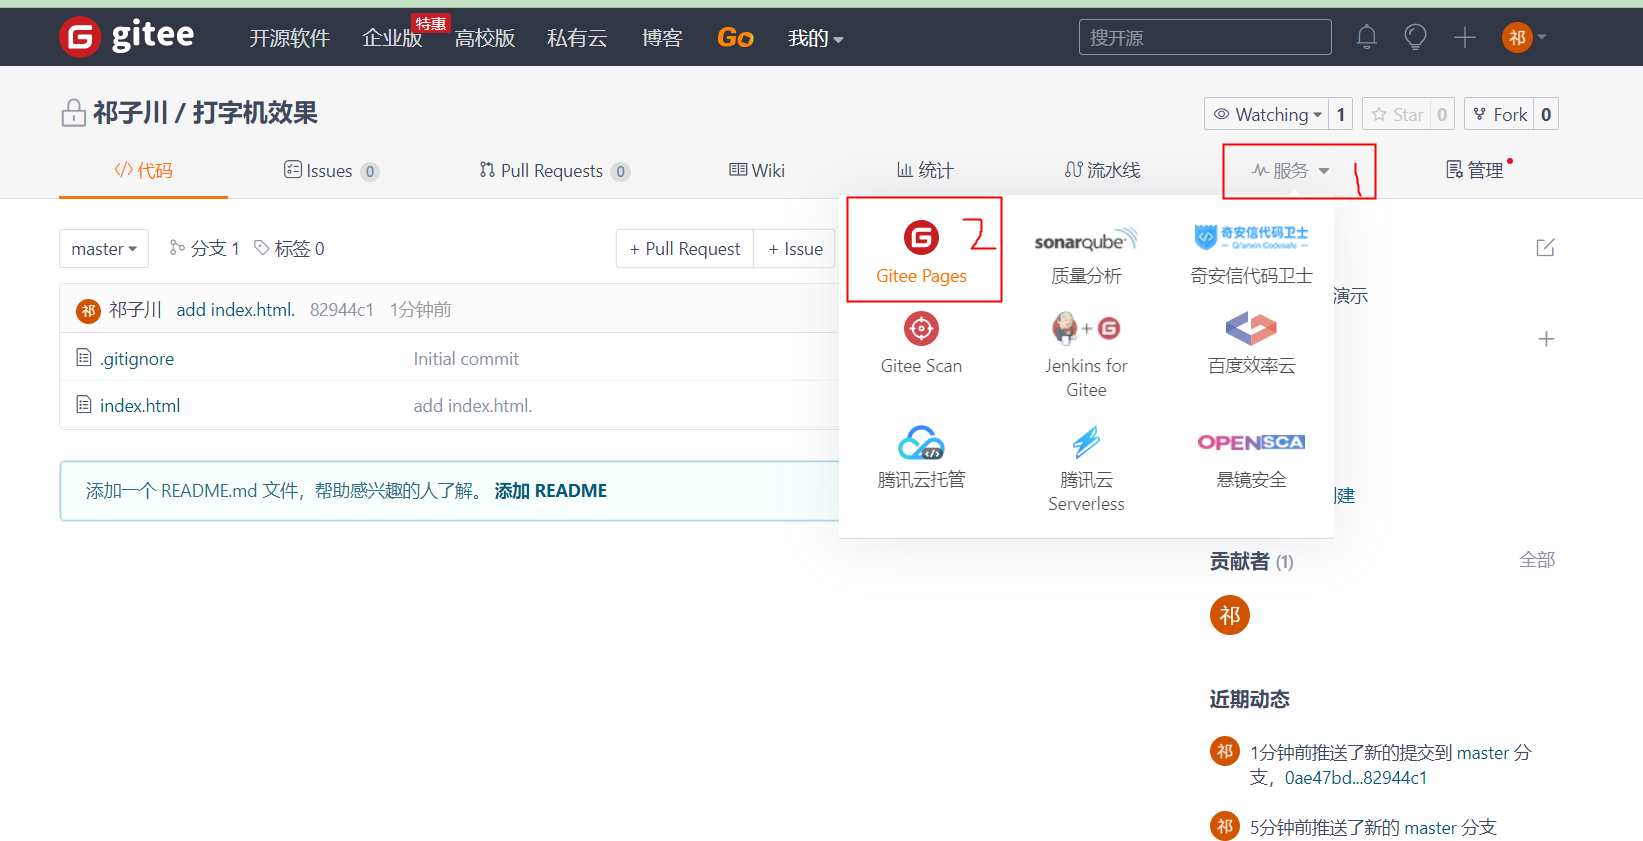Click 添加 README link
The width and height of the screenshot is (1643, 841).
[x=551, y=491]
